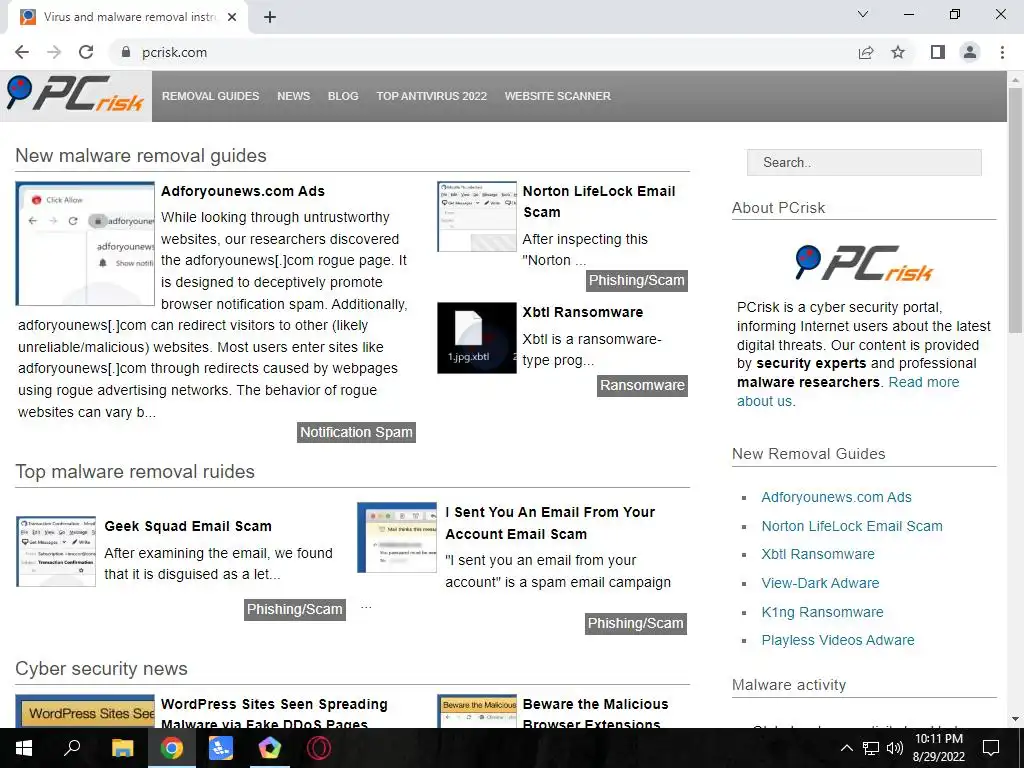Open Chrome's three-dot menu
Image resolution: width=1024 pixels, height=768 pixels.
[x=1002, y=52]
